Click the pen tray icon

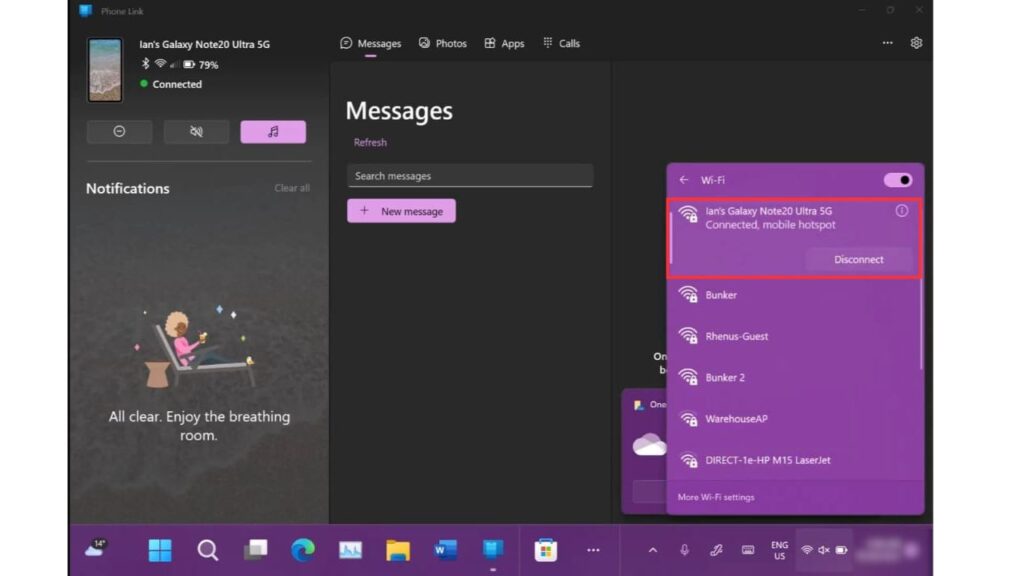pyautogui.click(x=716, y=551)
